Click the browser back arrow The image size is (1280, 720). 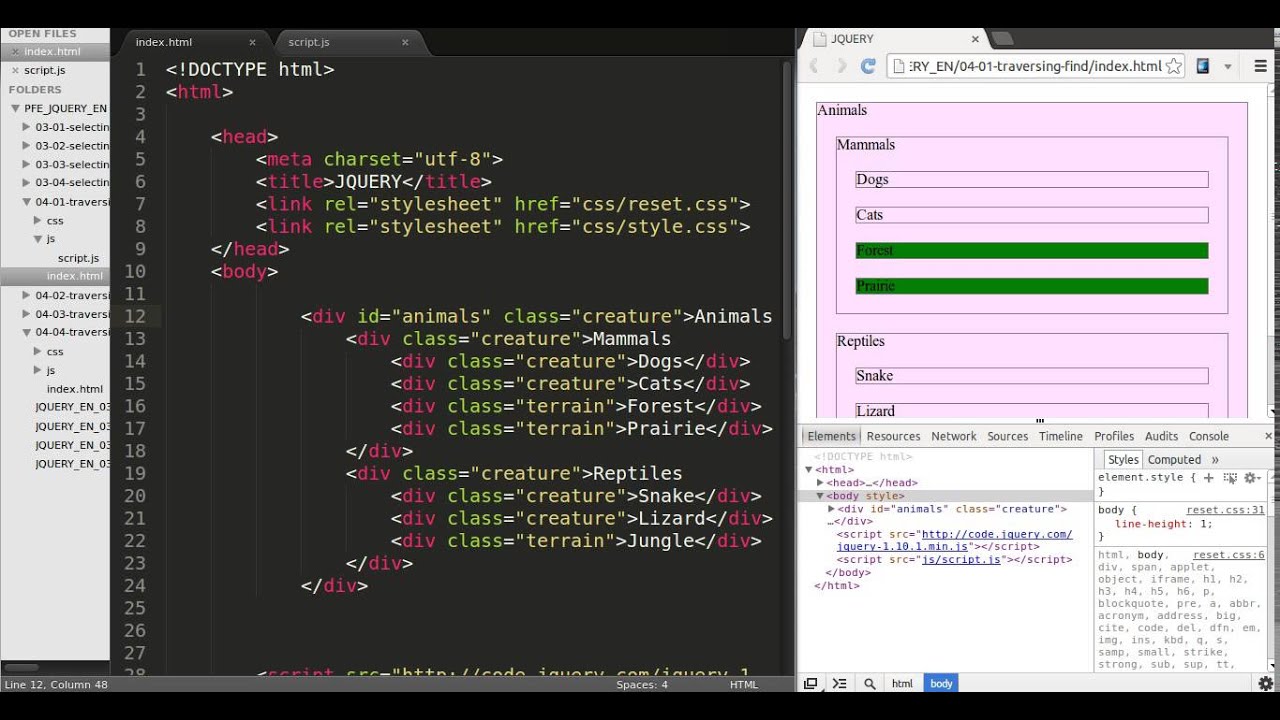pos(814,66)
